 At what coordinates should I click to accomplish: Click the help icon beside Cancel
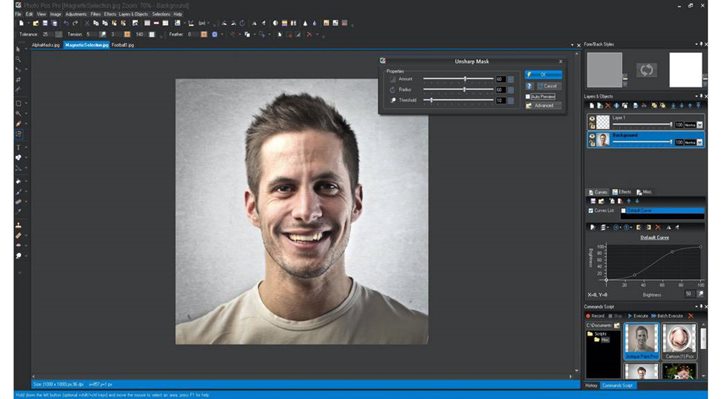coord(529,86)
